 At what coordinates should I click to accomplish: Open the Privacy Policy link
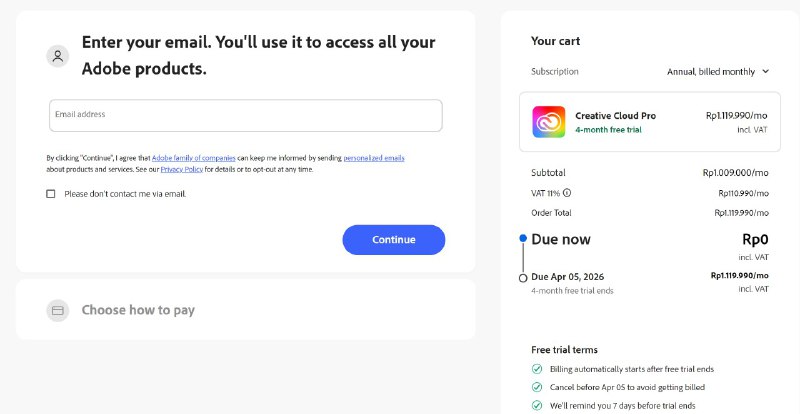(182, 169)
